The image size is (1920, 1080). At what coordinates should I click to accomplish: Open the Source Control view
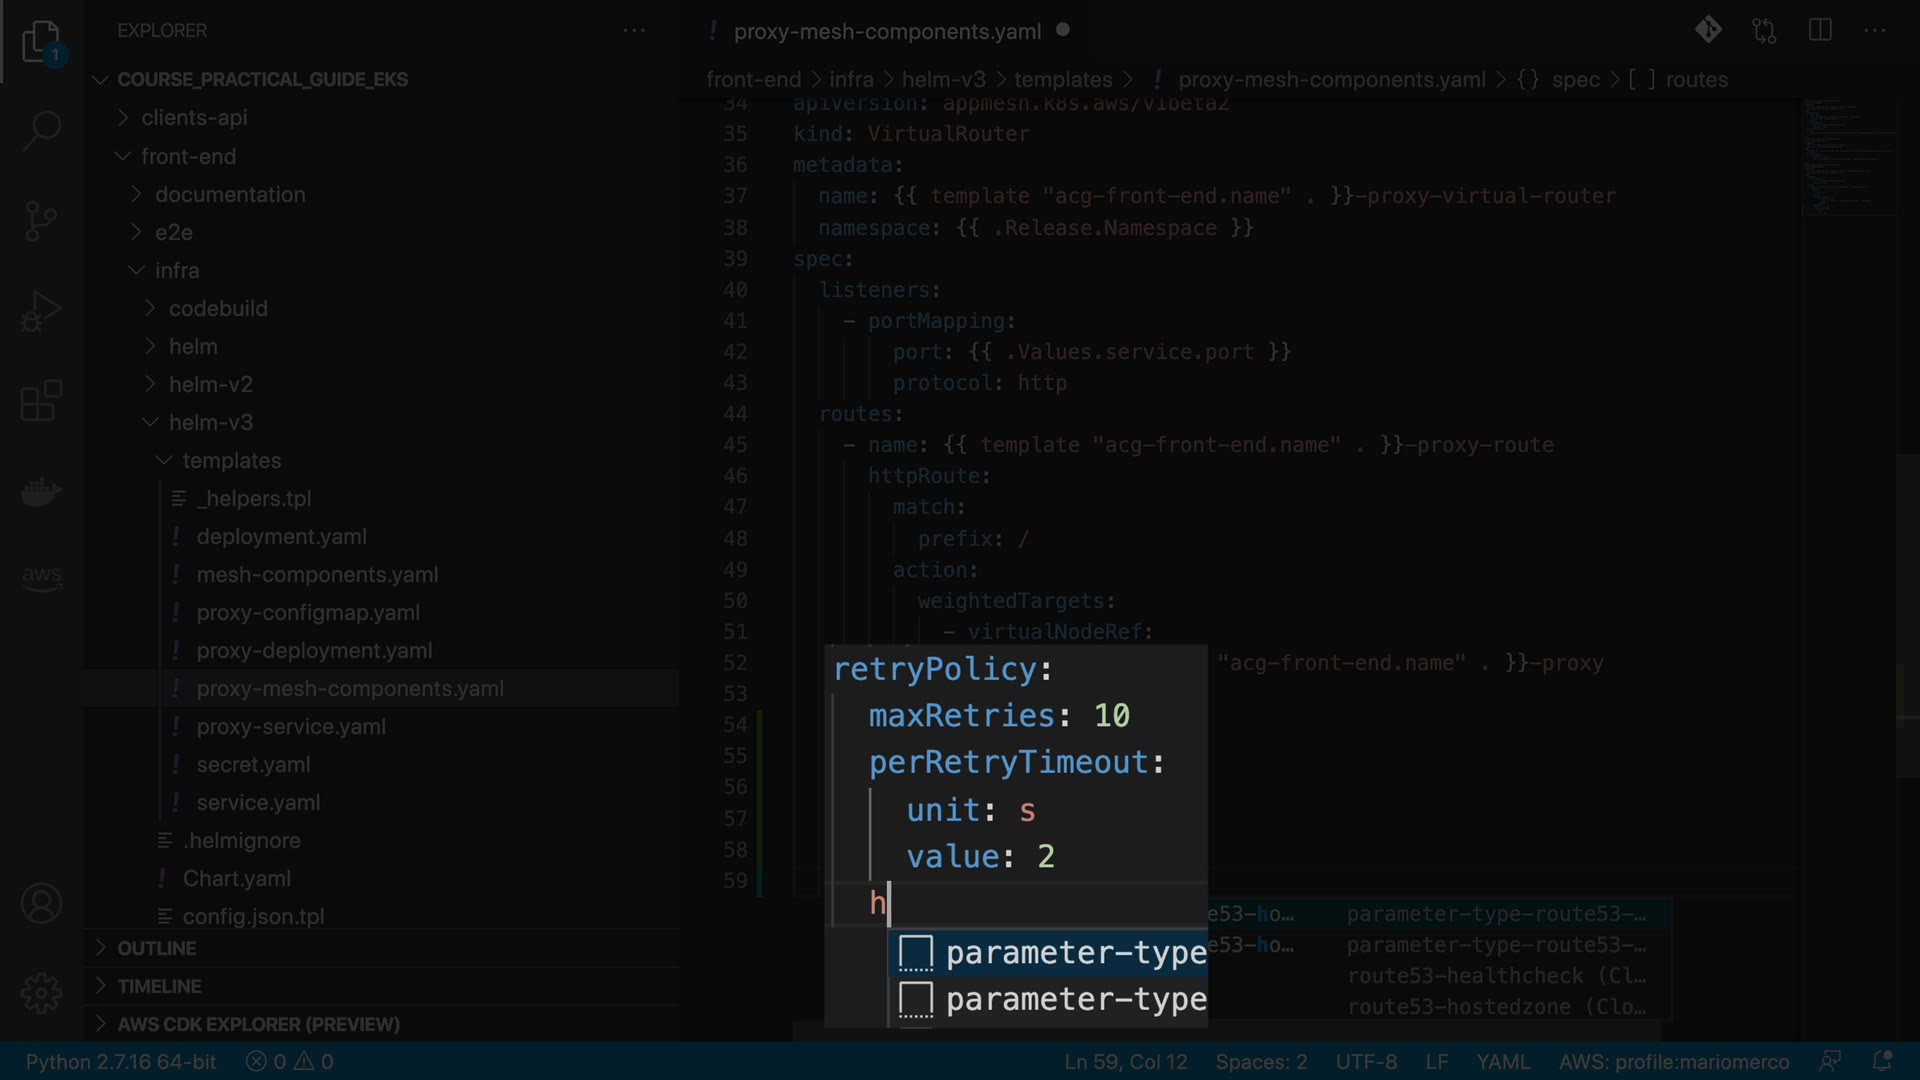pos(41,221)
